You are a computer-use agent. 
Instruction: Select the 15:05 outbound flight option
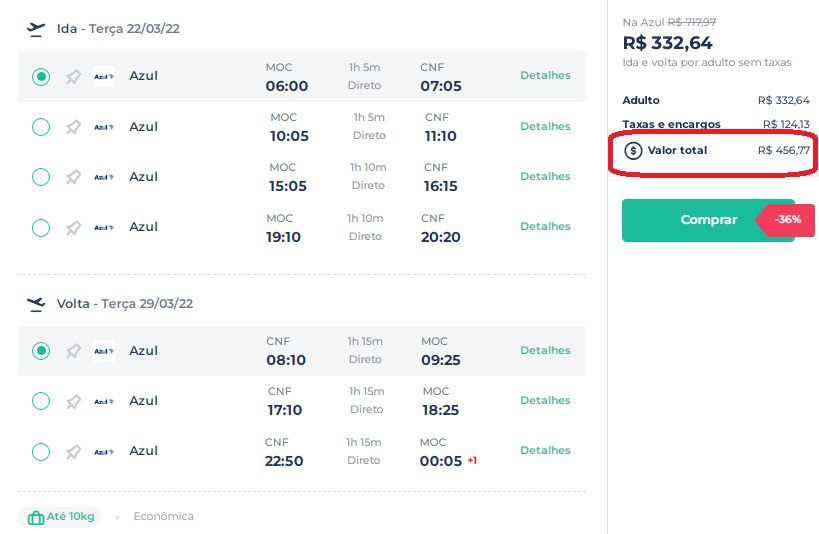(41, 177)
